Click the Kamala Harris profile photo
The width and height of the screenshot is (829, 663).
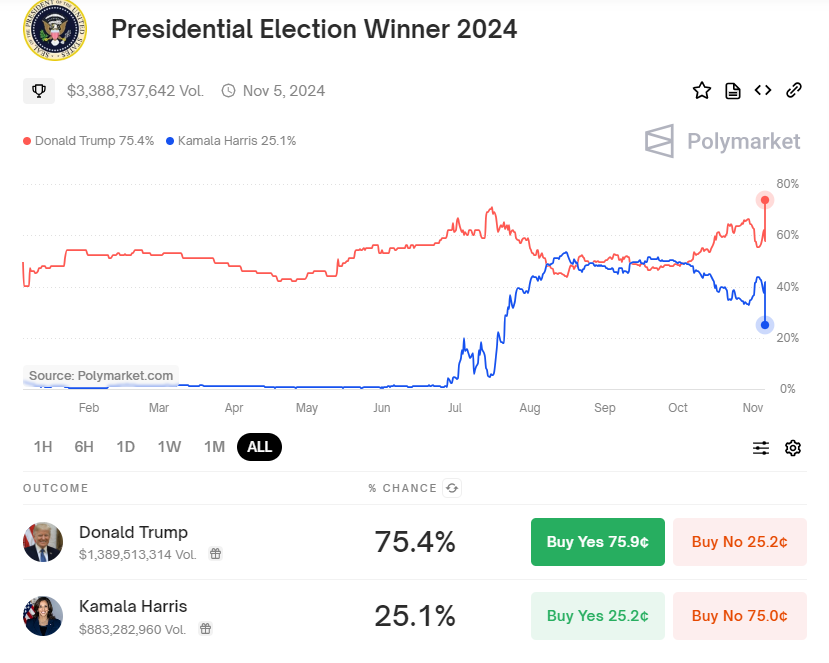(43, 616)
